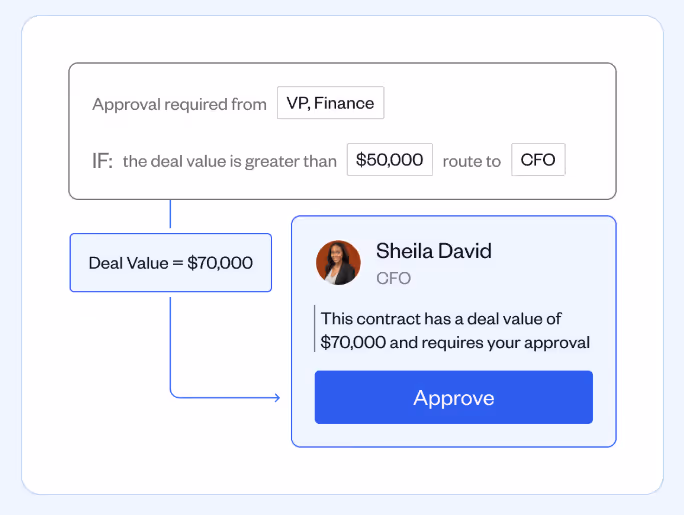This screenshot has width=684, height=515.
Task: Click the '$70,000 and requires your approval' line
Action: click(455, 342)
